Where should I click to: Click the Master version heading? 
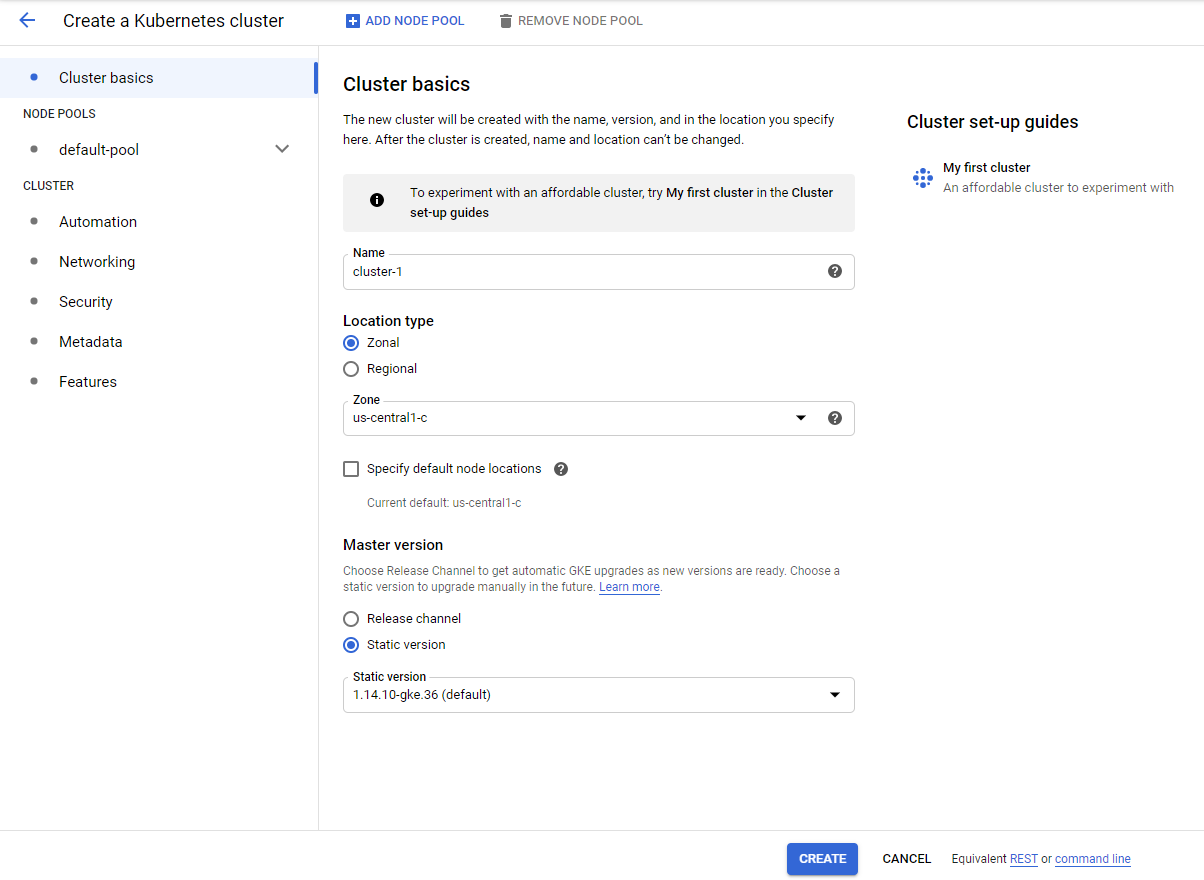(393, 545)
